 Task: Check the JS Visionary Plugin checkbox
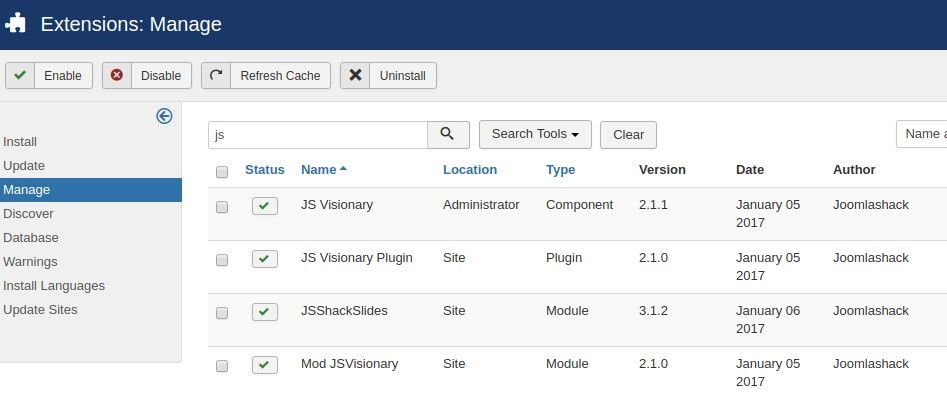[222, 260]
